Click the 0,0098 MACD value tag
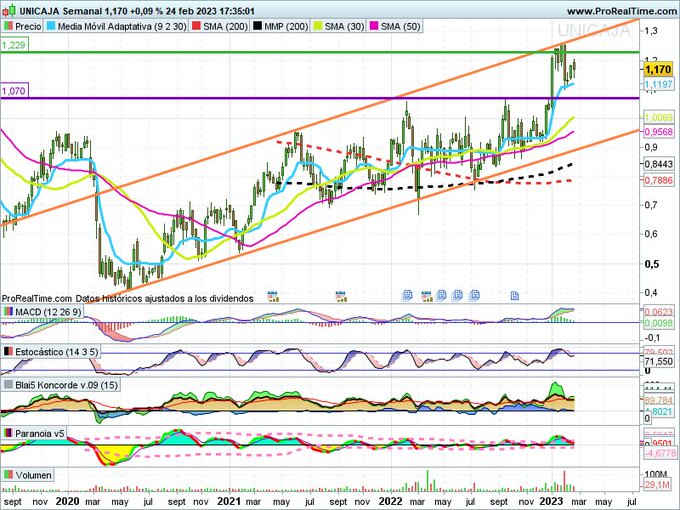 point(658,323)
